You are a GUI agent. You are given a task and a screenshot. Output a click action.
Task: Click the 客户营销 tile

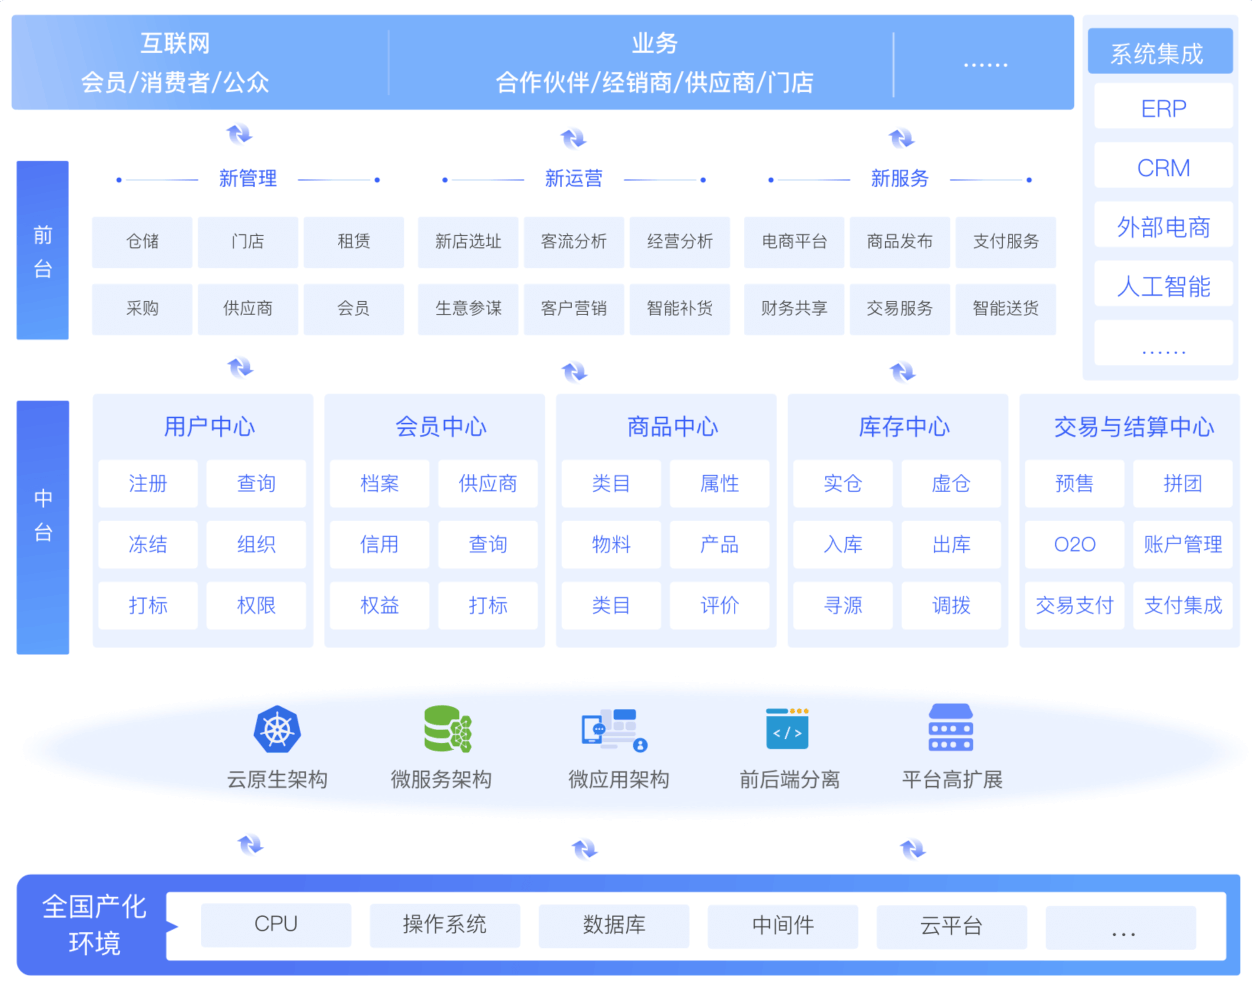tap(574, 308)
